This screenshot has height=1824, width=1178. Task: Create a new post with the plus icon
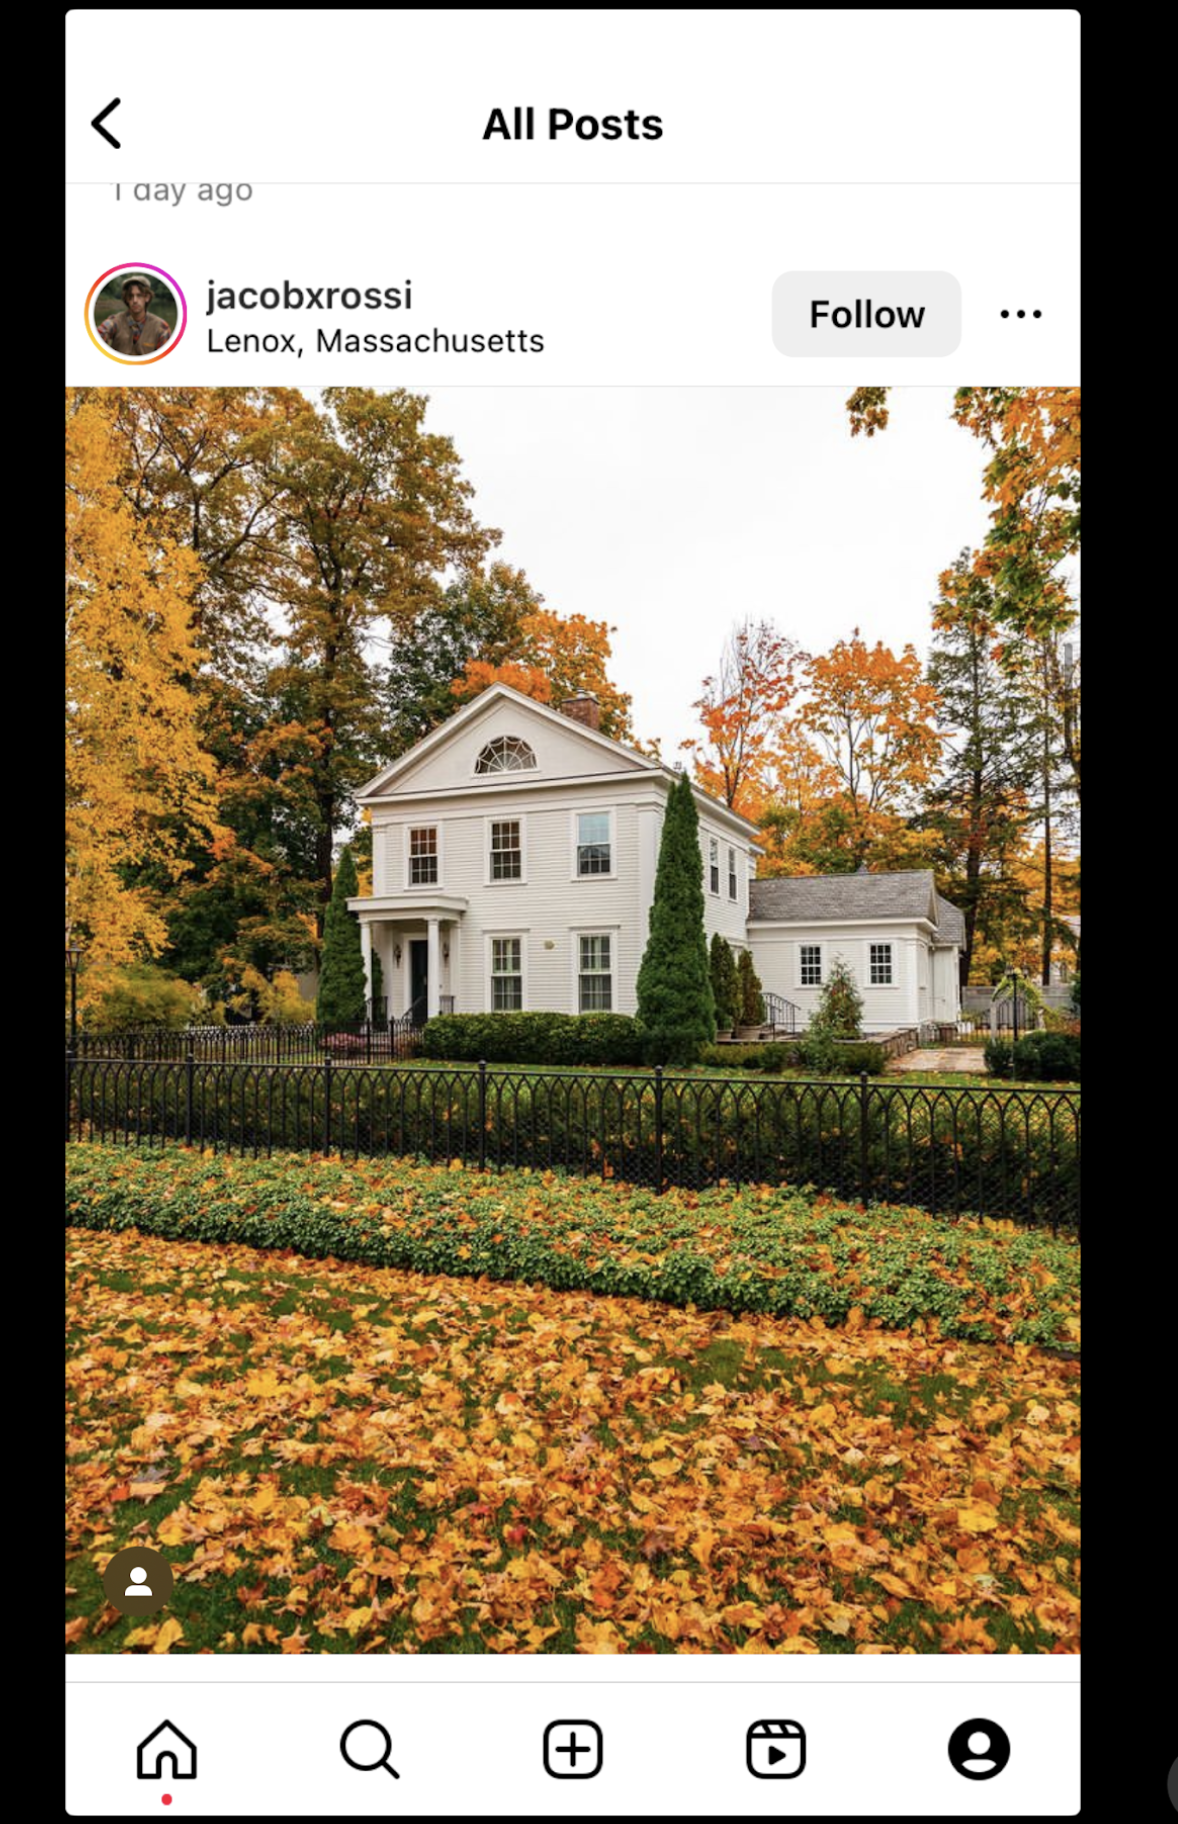[573, 1749]
